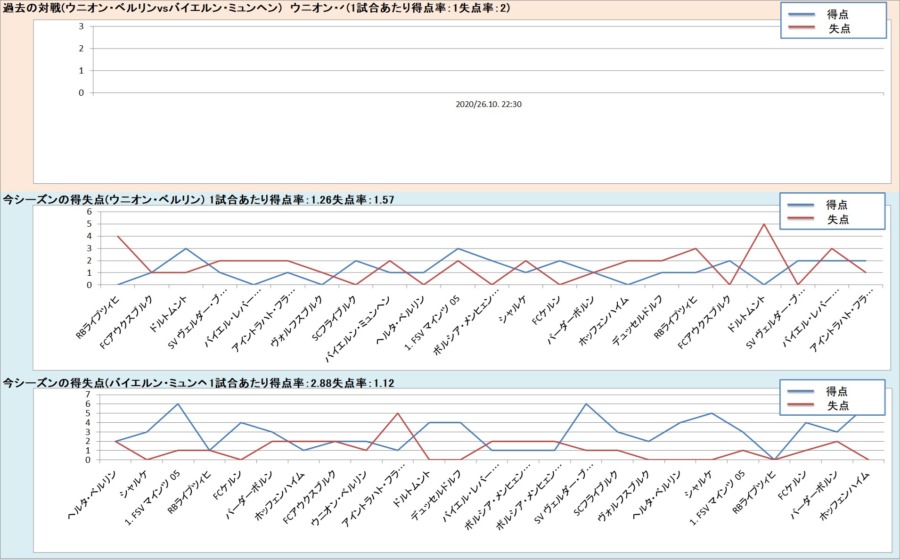Click 1. FSV マインツ 05 label in Union Berlin chart
The width and height of the screenshot is (900, 559).
(432, 324)
